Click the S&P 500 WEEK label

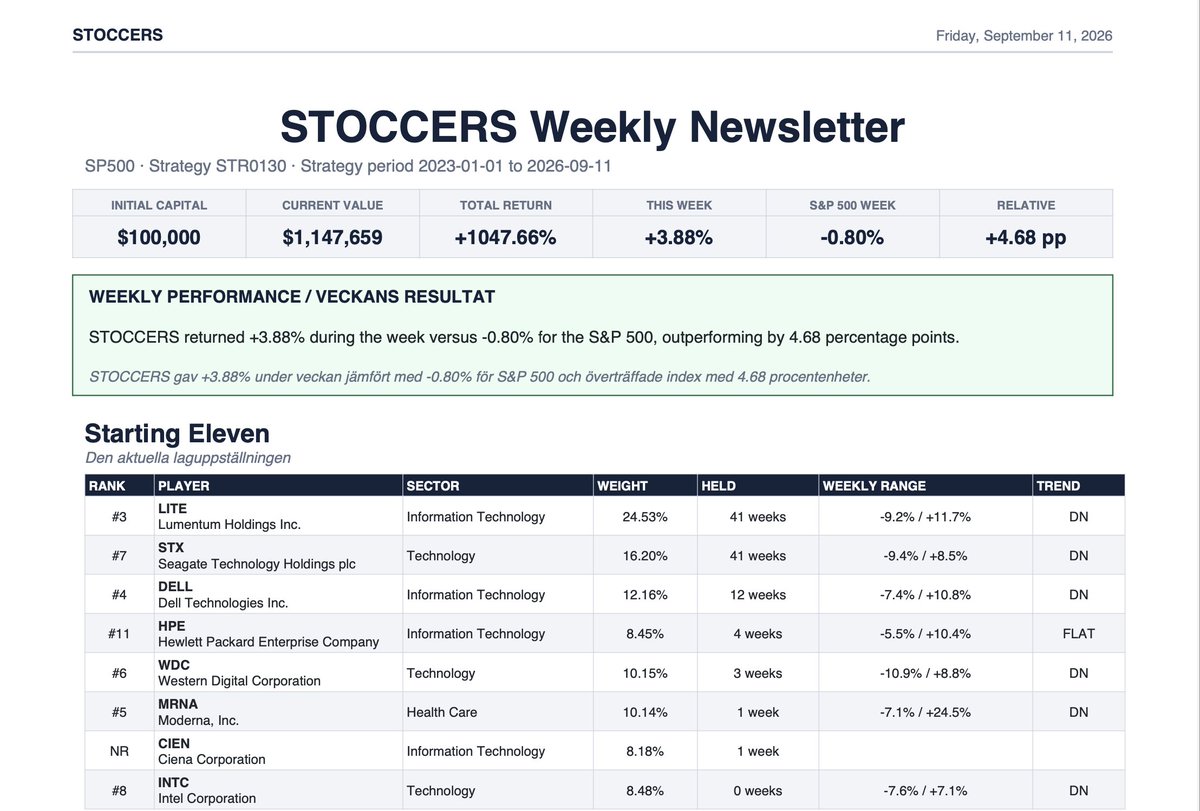pyautogui.click(x=852, y=205)
